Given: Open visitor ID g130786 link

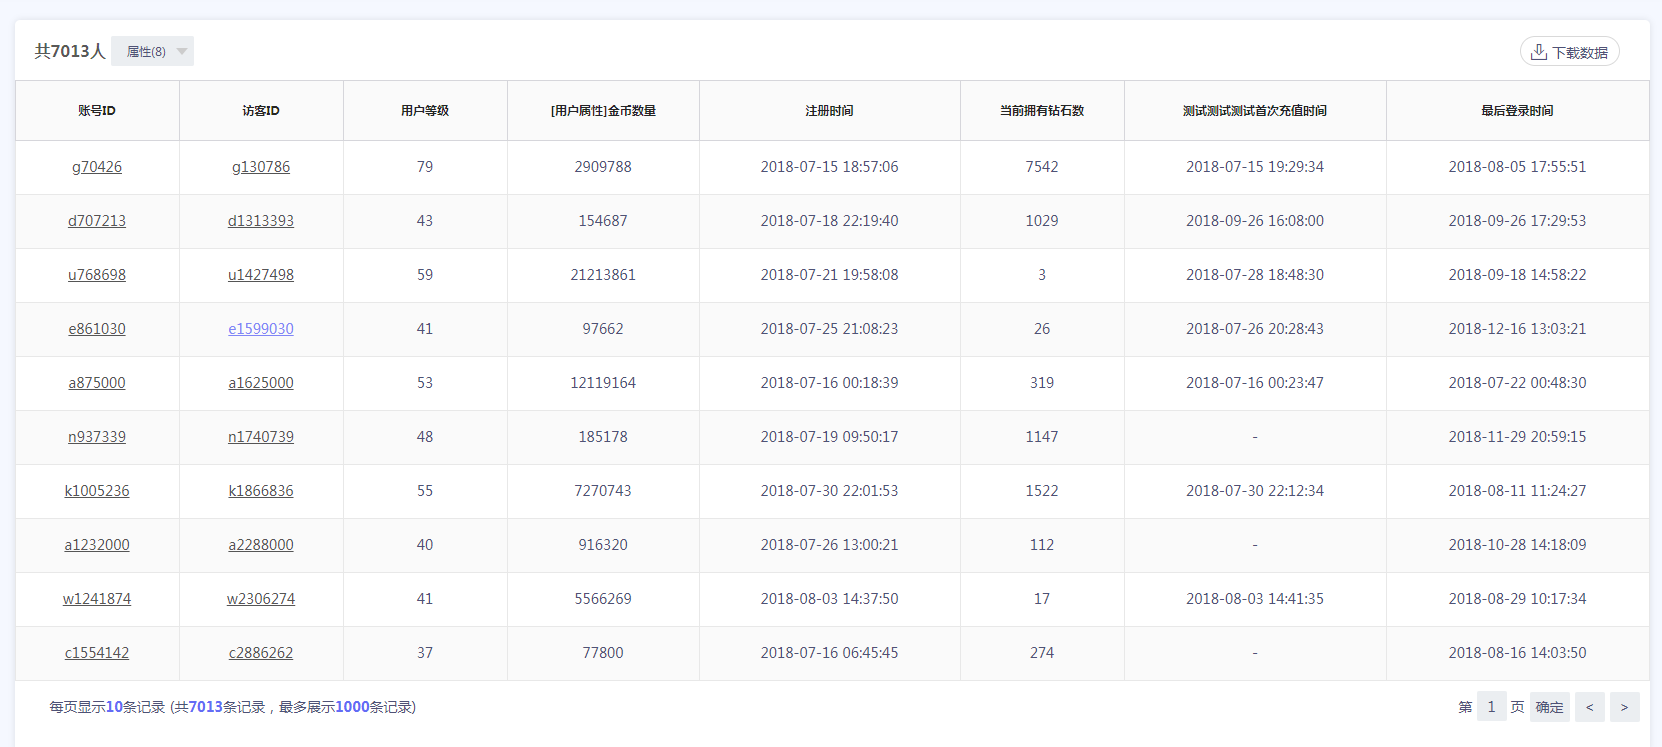Looking at the screenshot, I should pos(261,167).
